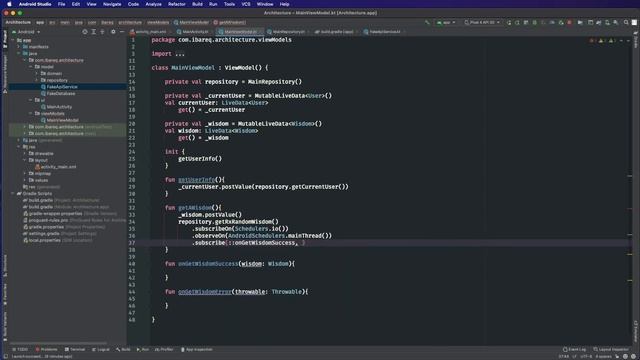Viewport: 640px width, 360px height.
Task: Click the UTF-8 encoding in status bar
Action: [x=586, y=356]
